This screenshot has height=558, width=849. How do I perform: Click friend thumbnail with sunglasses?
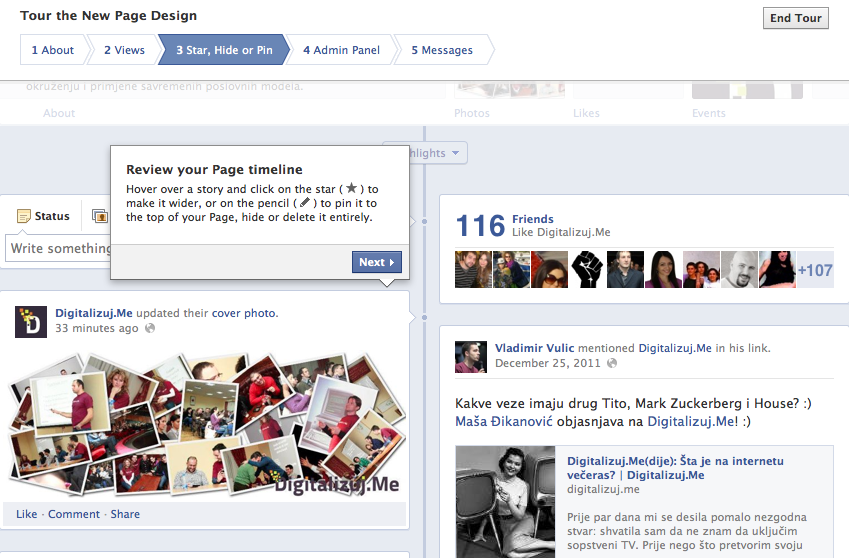click(549, 269)
